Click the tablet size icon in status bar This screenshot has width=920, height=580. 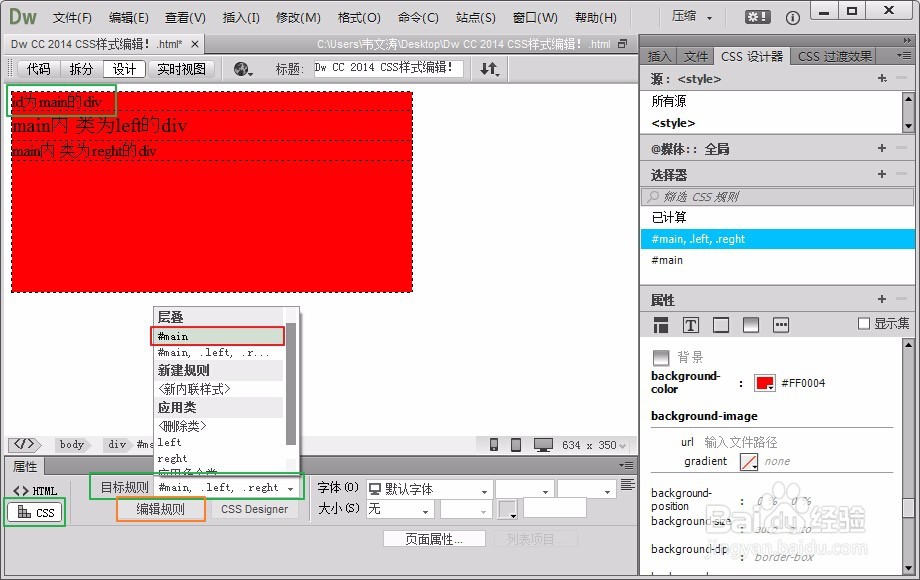[x=516, y=445]
